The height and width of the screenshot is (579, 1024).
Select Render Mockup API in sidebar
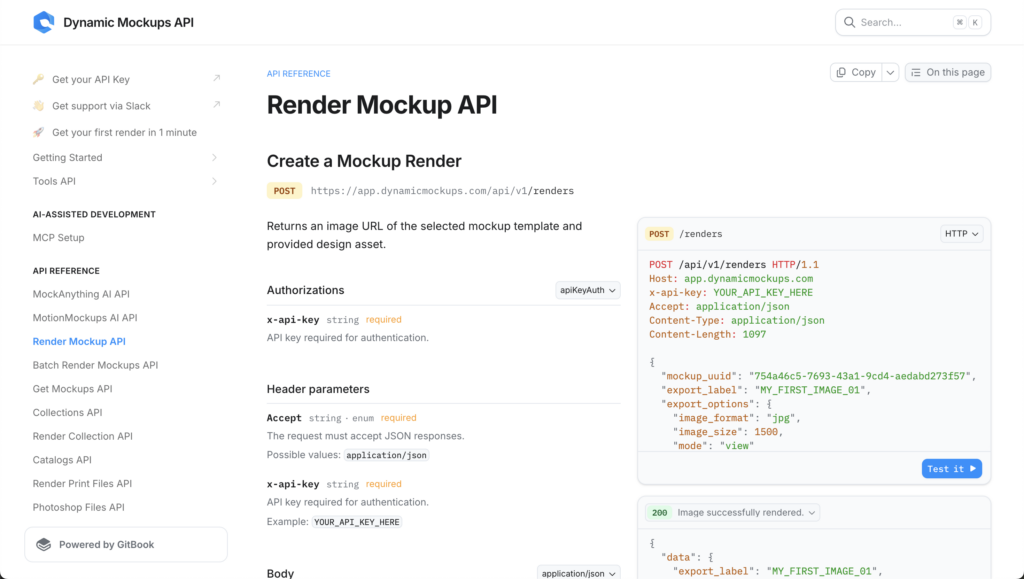coord(79,341)
